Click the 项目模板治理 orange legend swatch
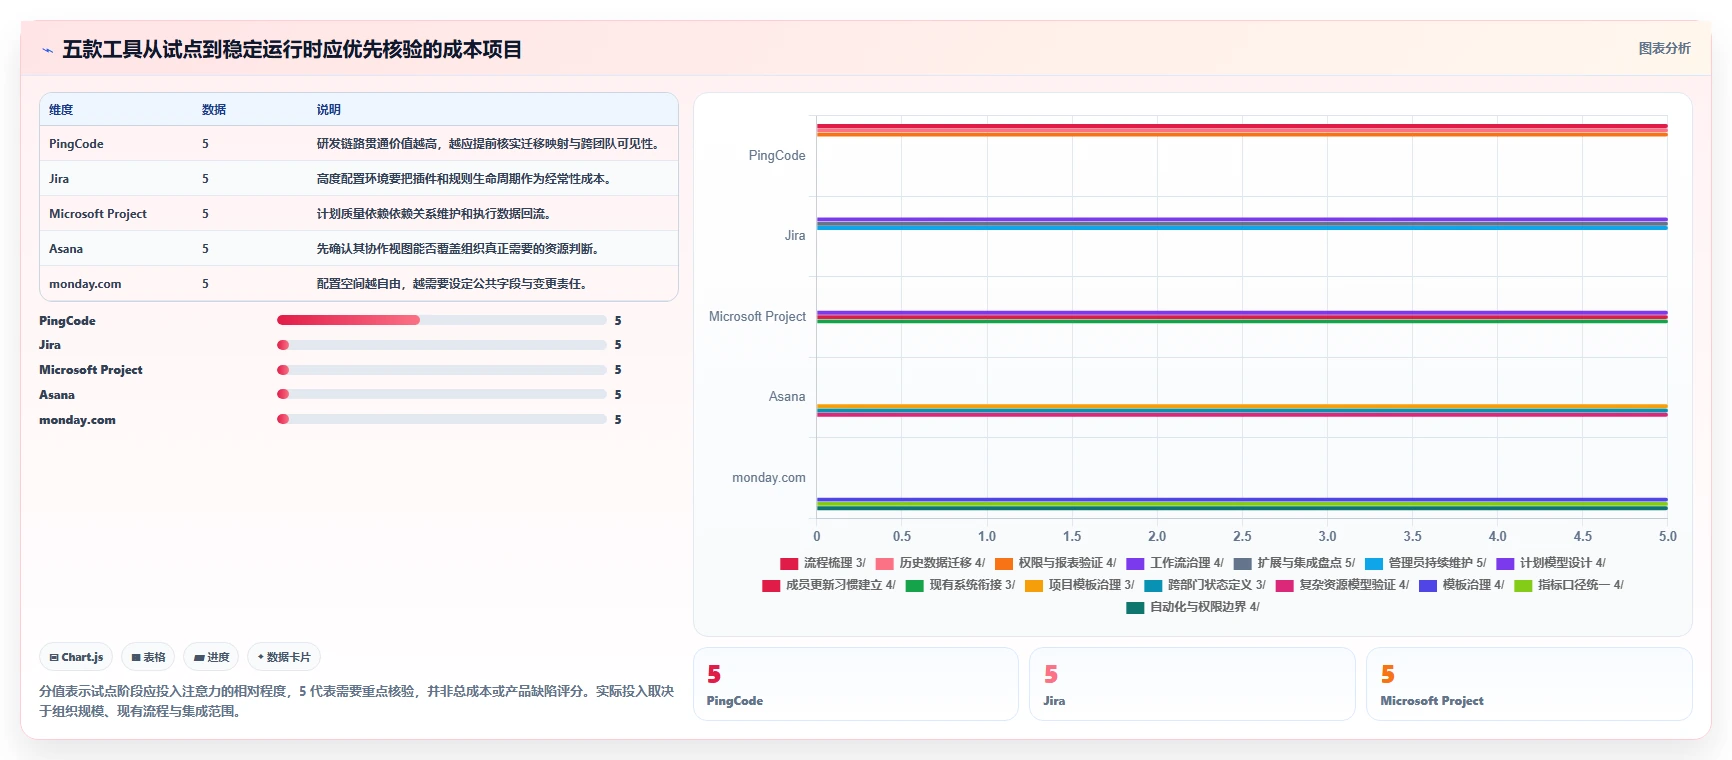The height and width of the screenshot is (760, 1732). click(x=1034, y=585)
